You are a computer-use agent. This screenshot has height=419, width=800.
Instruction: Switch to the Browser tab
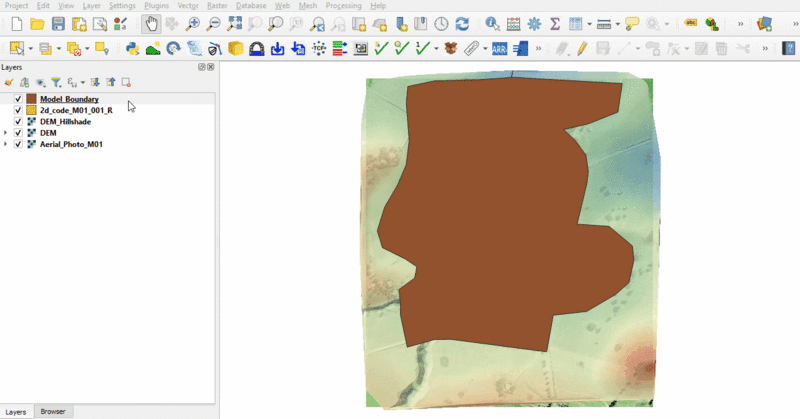pos(53,412)
